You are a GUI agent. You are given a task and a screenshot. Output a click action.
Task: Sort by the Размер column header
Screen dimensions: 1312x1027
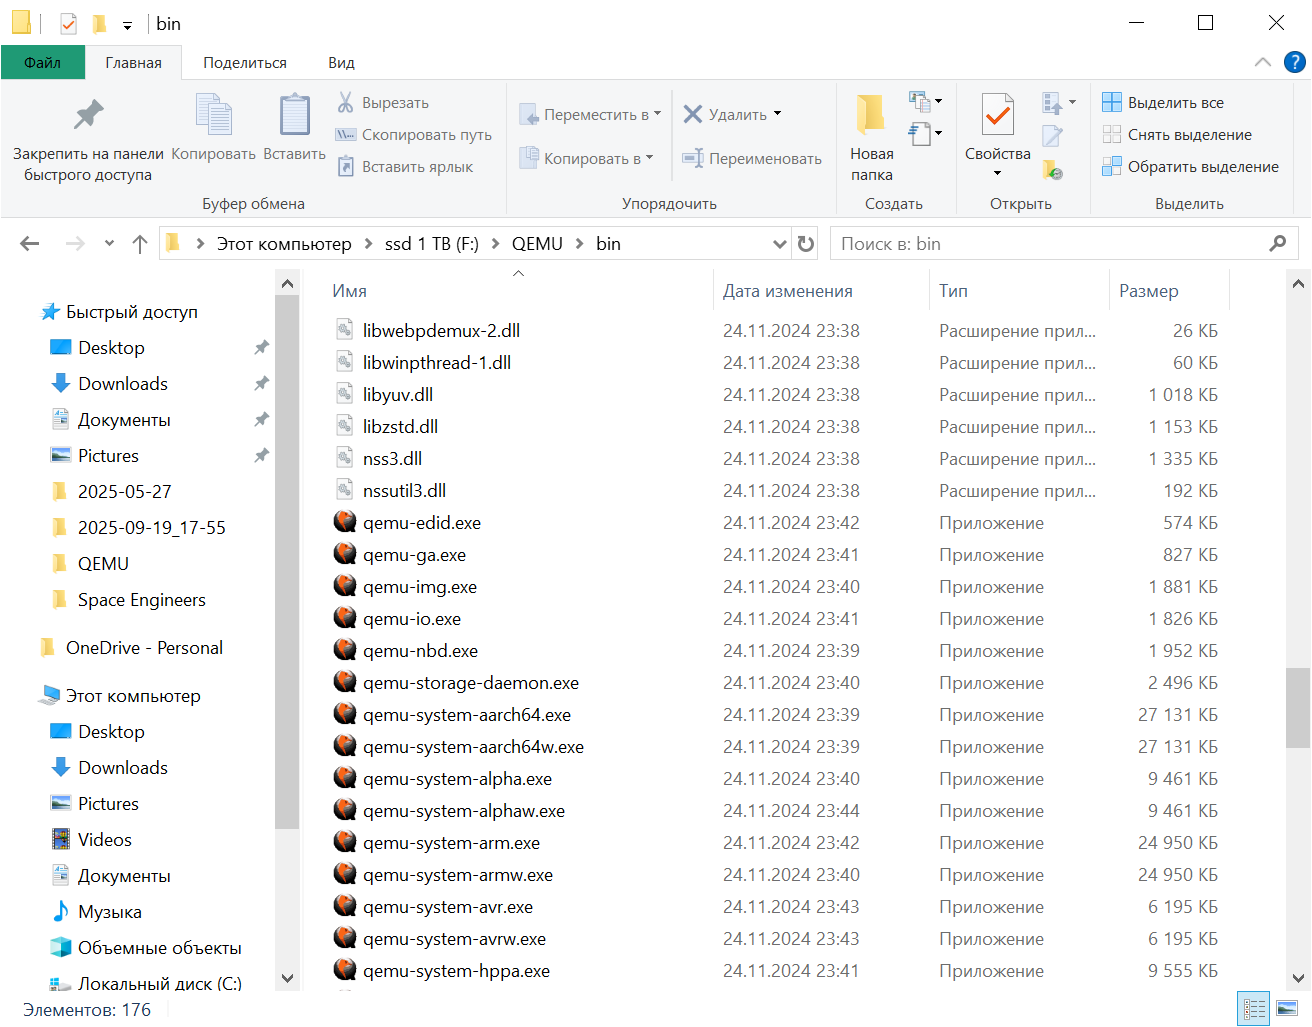coord(1149,291)
